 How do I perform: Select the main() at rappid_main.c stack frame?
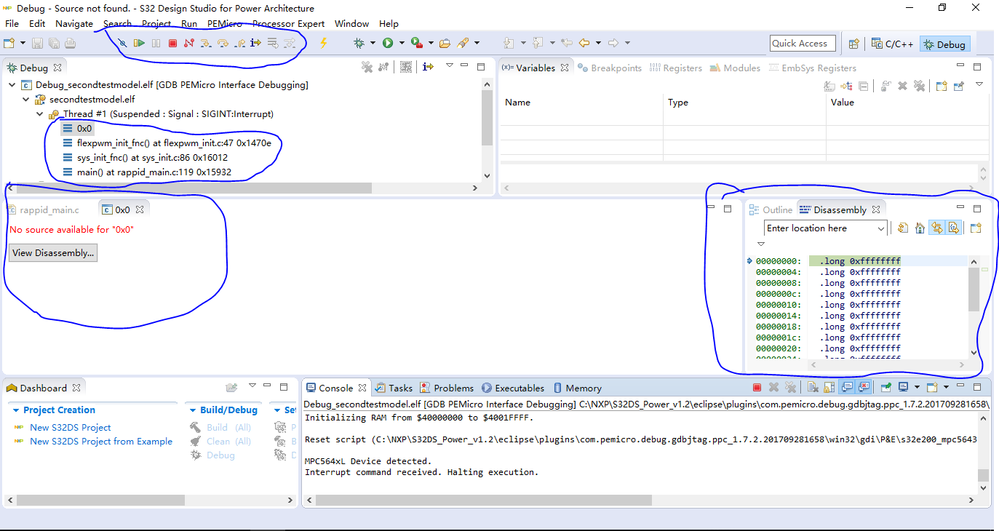[x=147, y=172]
